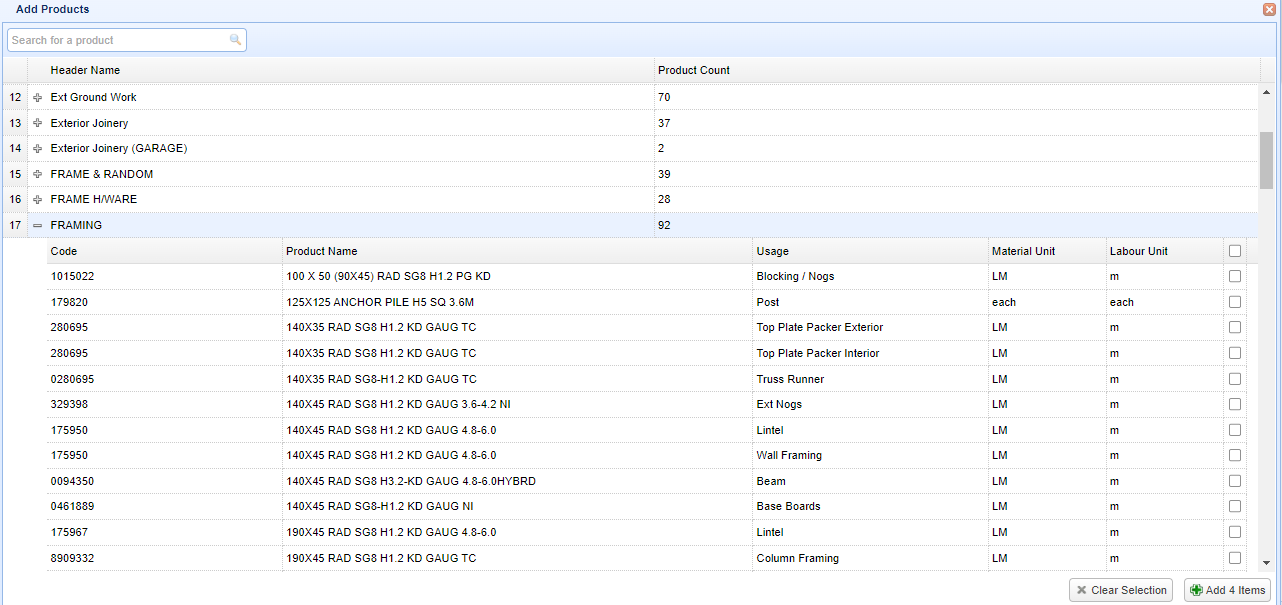Click the Product Count column header

click(x=693, y=70)
